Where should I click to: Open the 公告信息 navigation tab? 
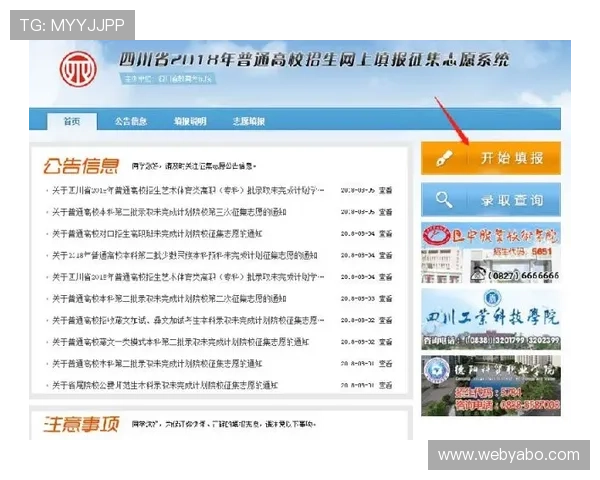[131, 121]
